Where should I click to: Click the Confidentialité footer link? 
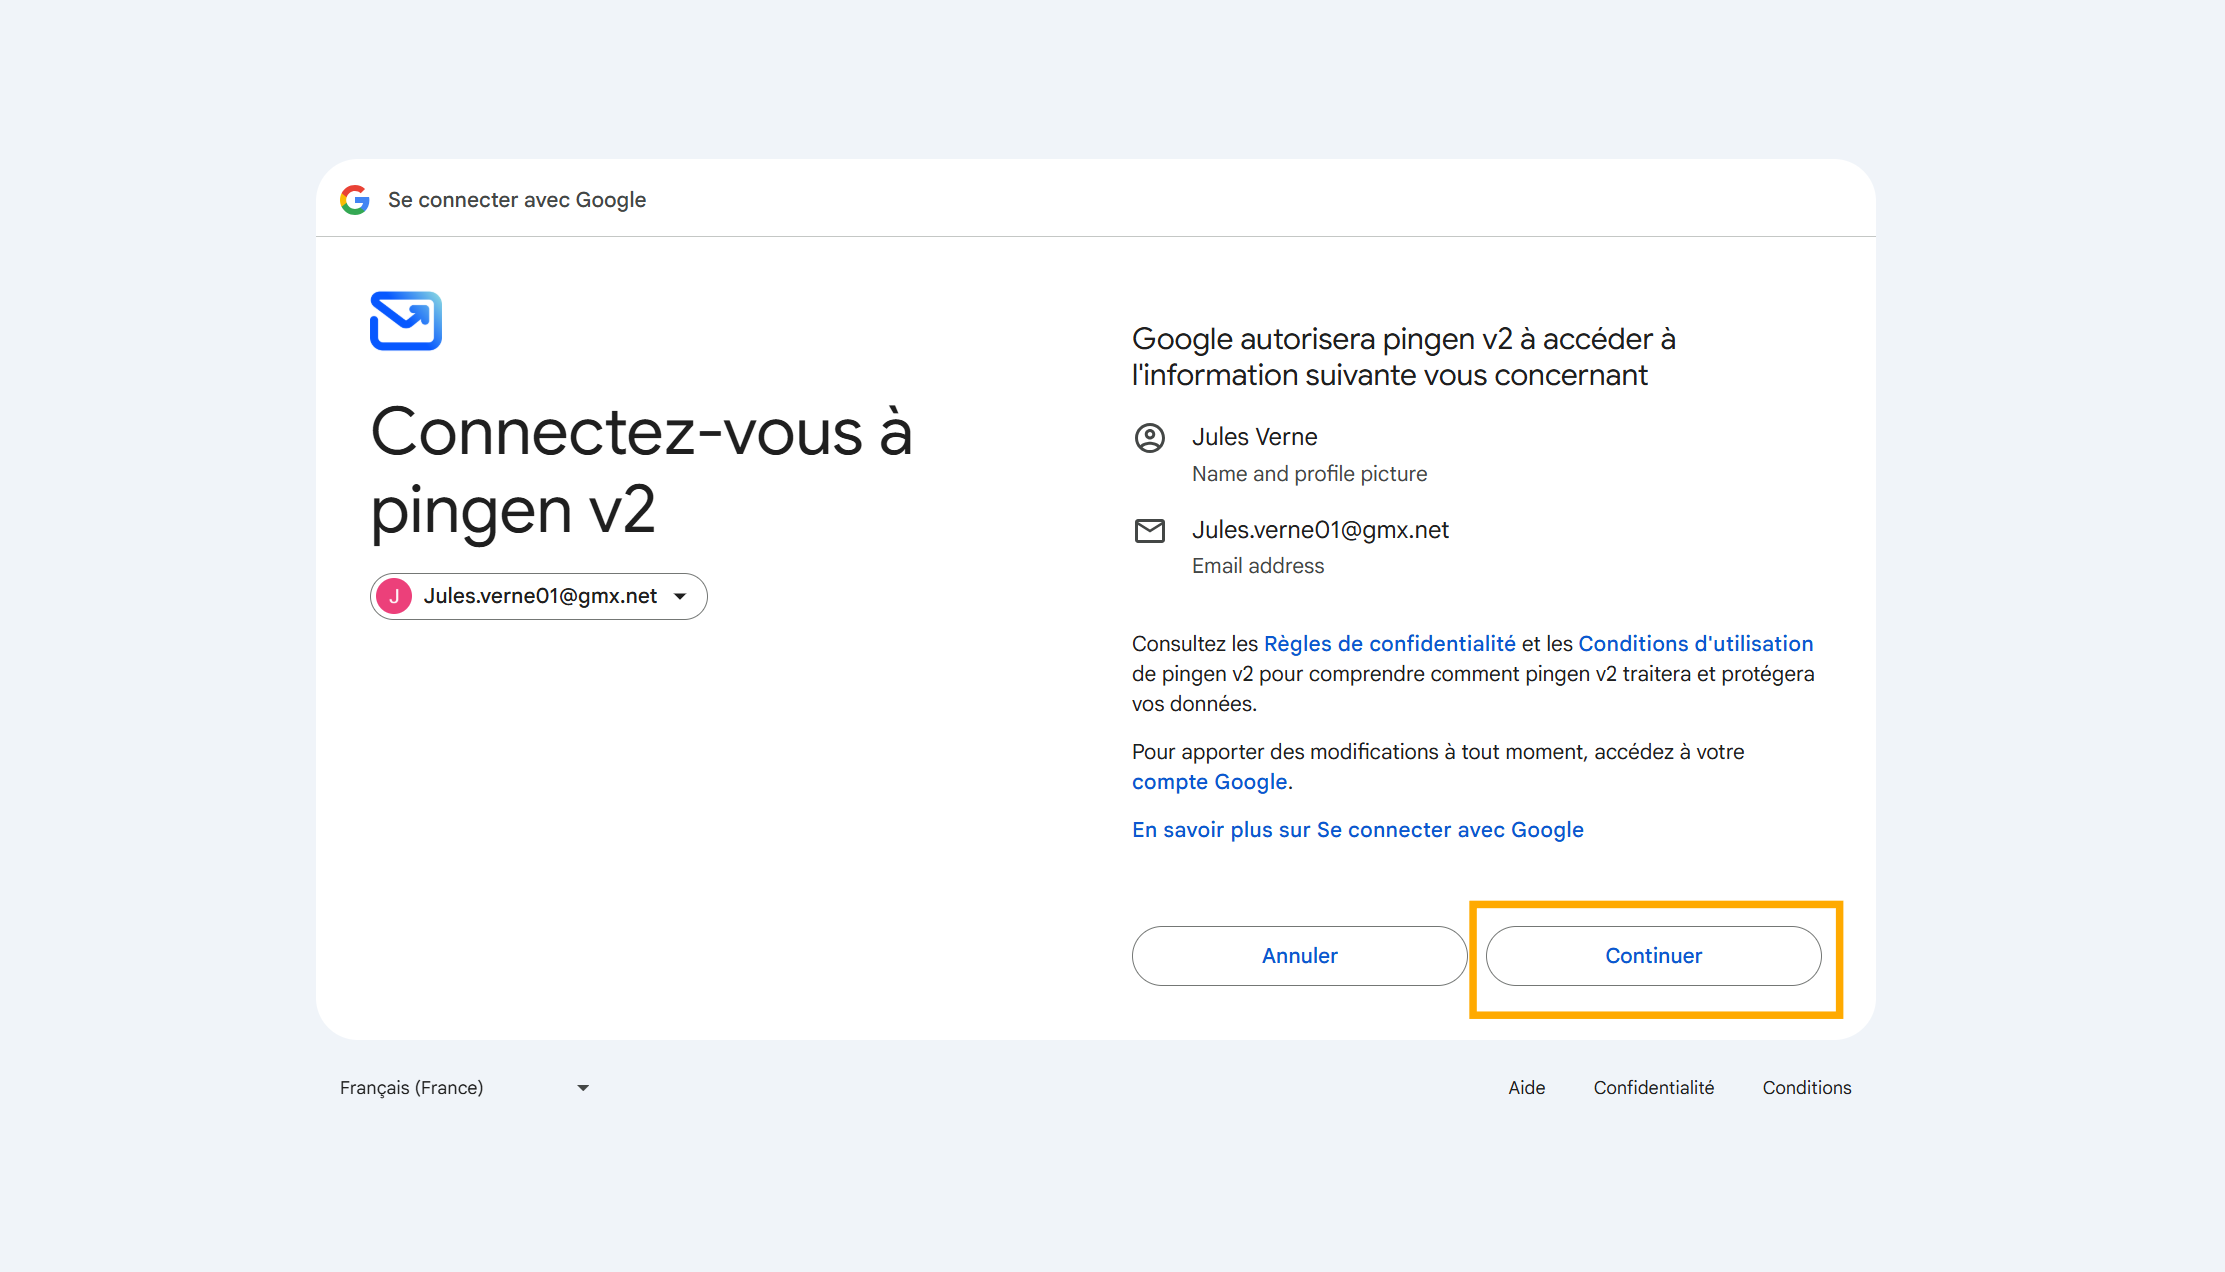(1653, 1087)
